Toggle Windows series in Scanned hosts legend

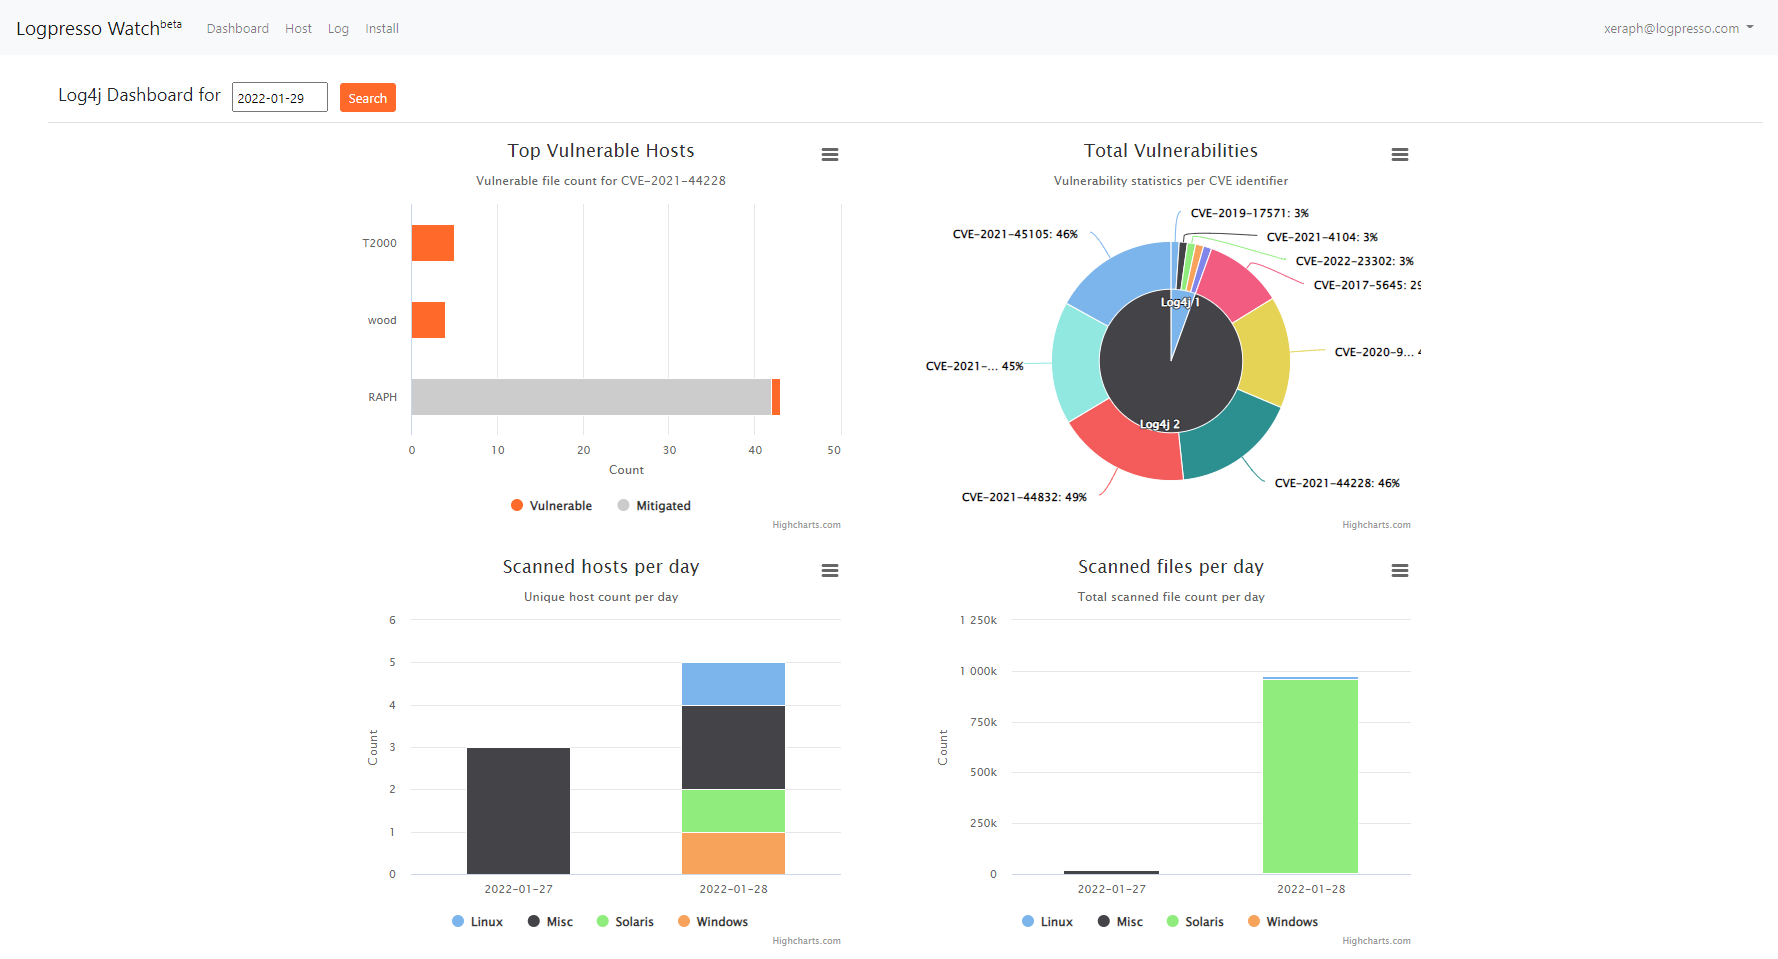[x=713, y=922]
